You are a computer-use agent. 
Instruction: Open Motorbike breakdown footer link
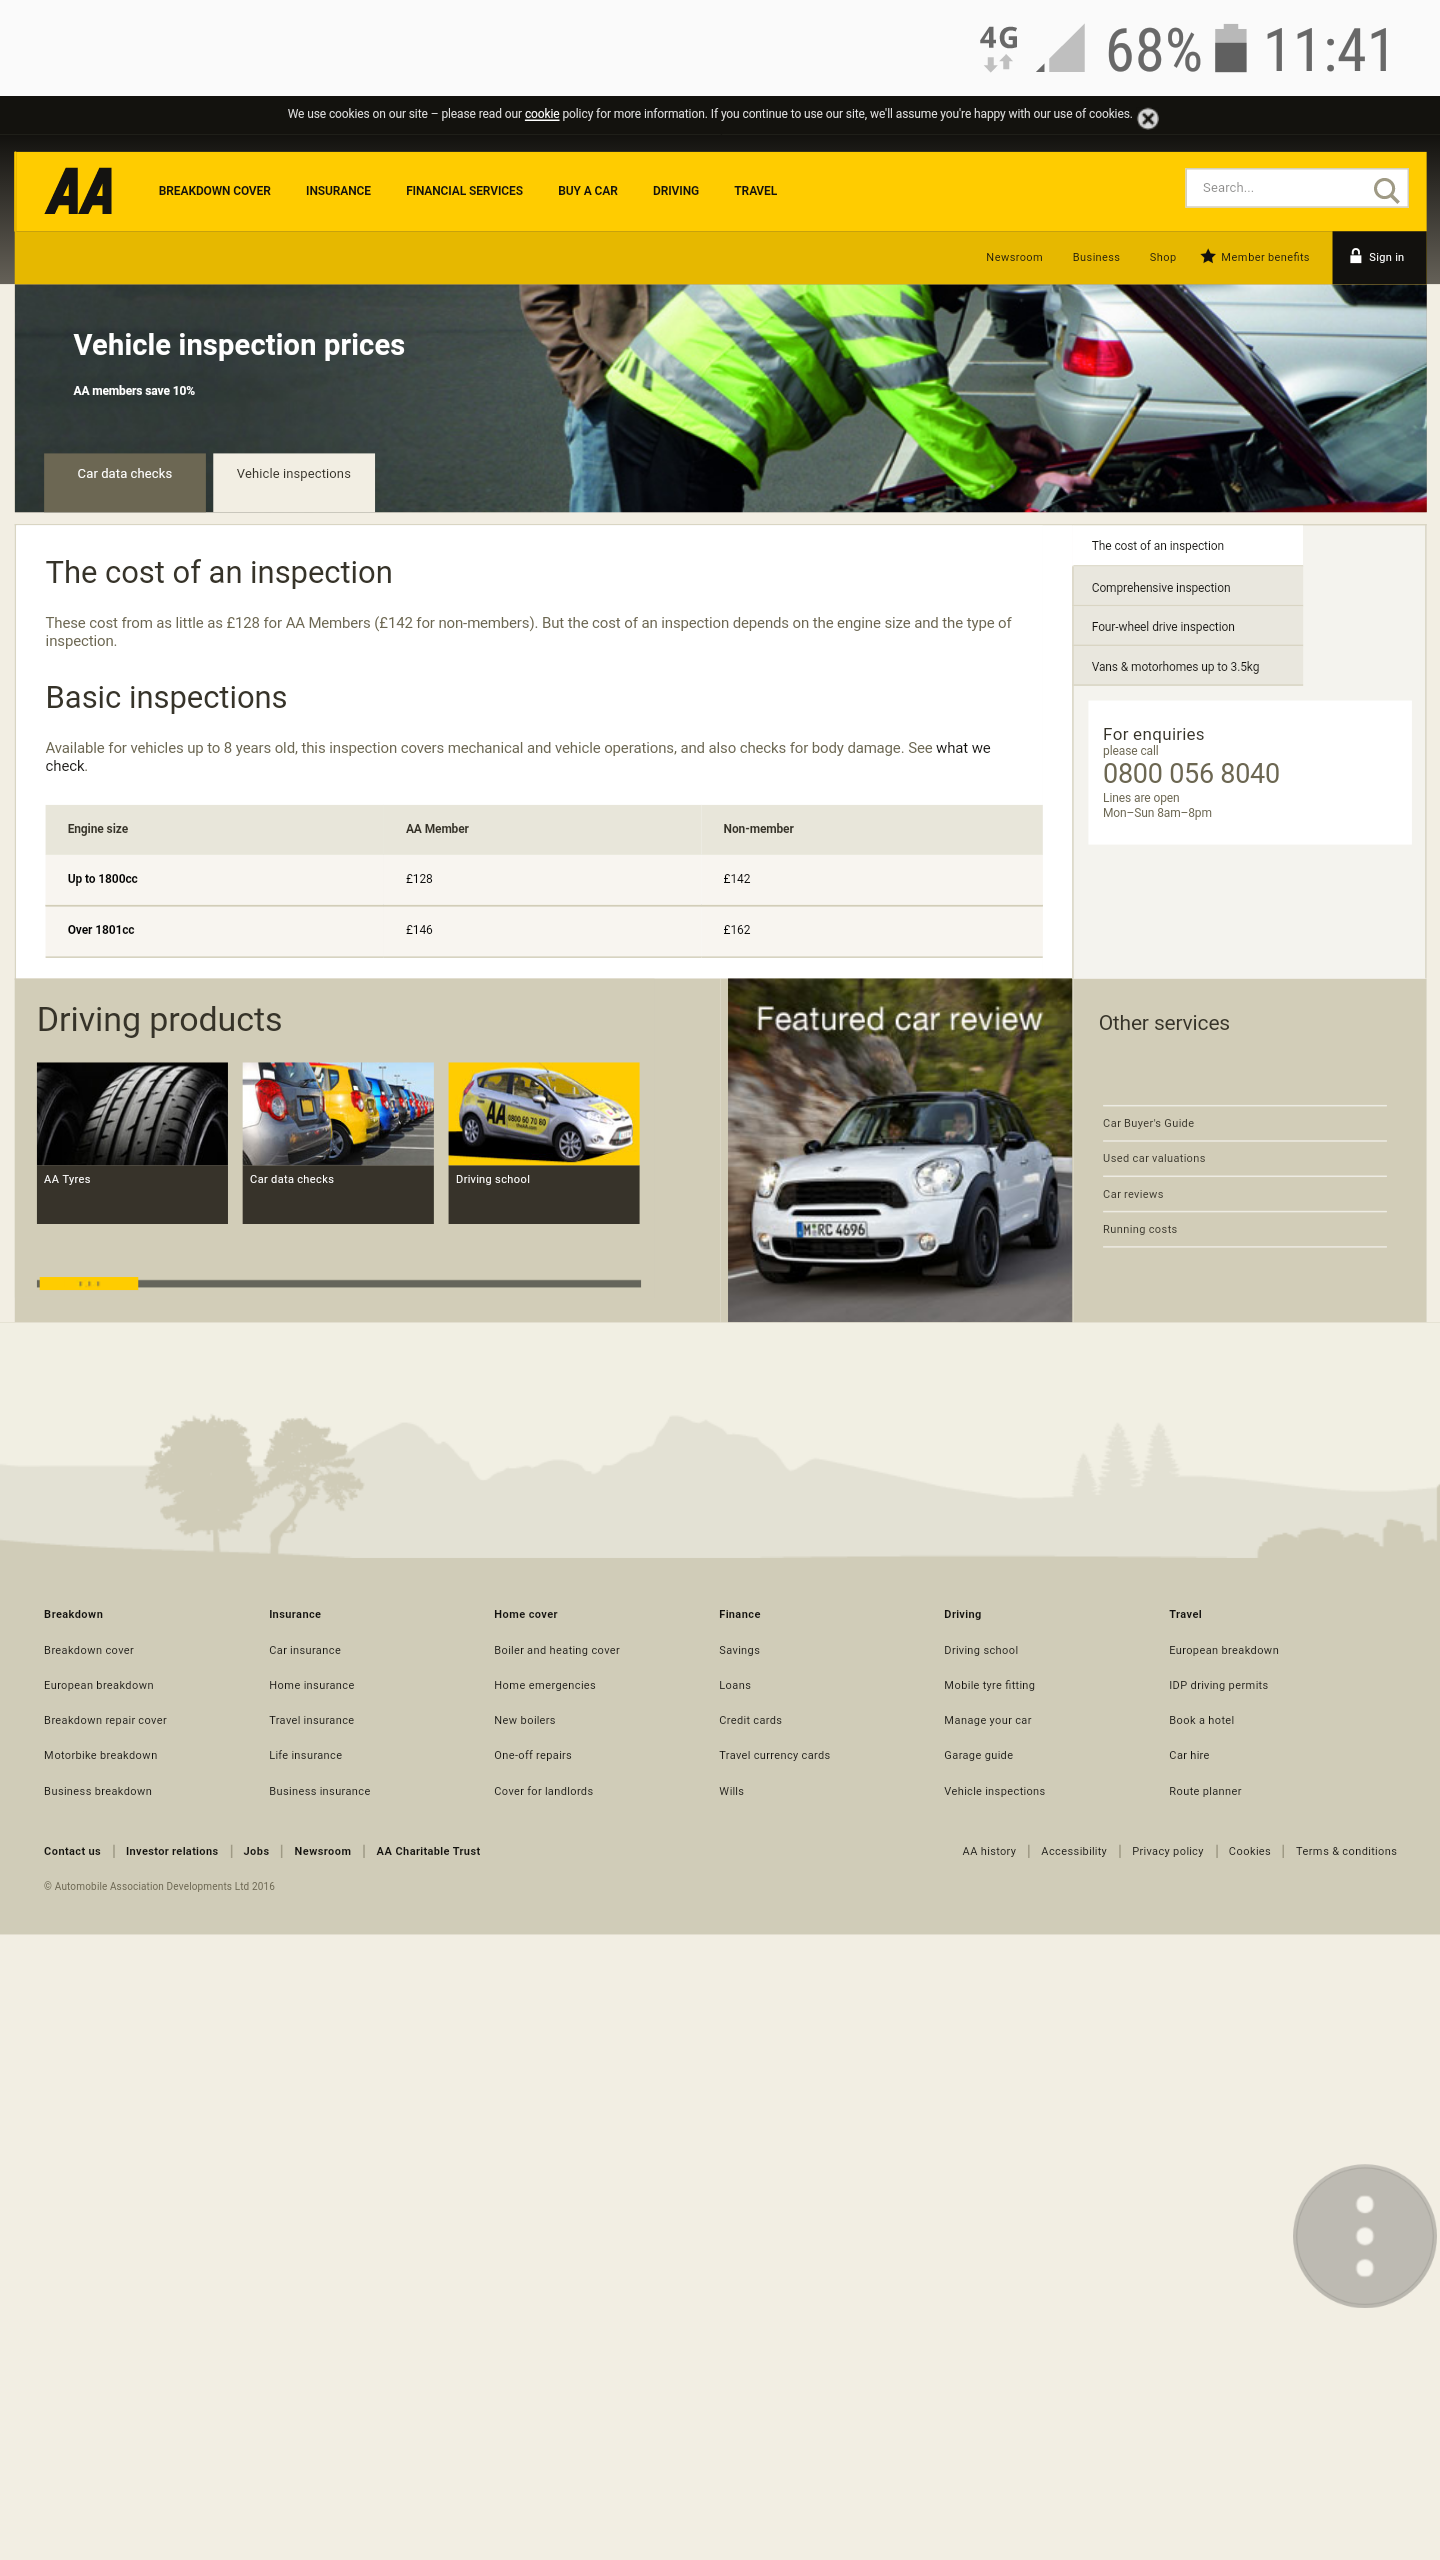(x=101, y=1756)
